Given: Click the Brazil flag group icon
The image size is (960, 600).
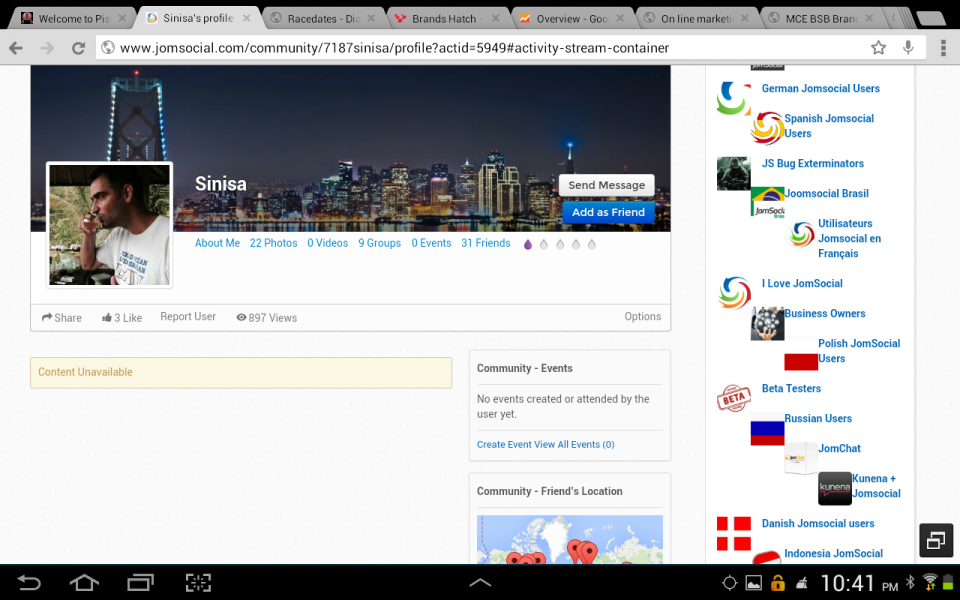Looking at the screenshot, I should coord(767,201).
